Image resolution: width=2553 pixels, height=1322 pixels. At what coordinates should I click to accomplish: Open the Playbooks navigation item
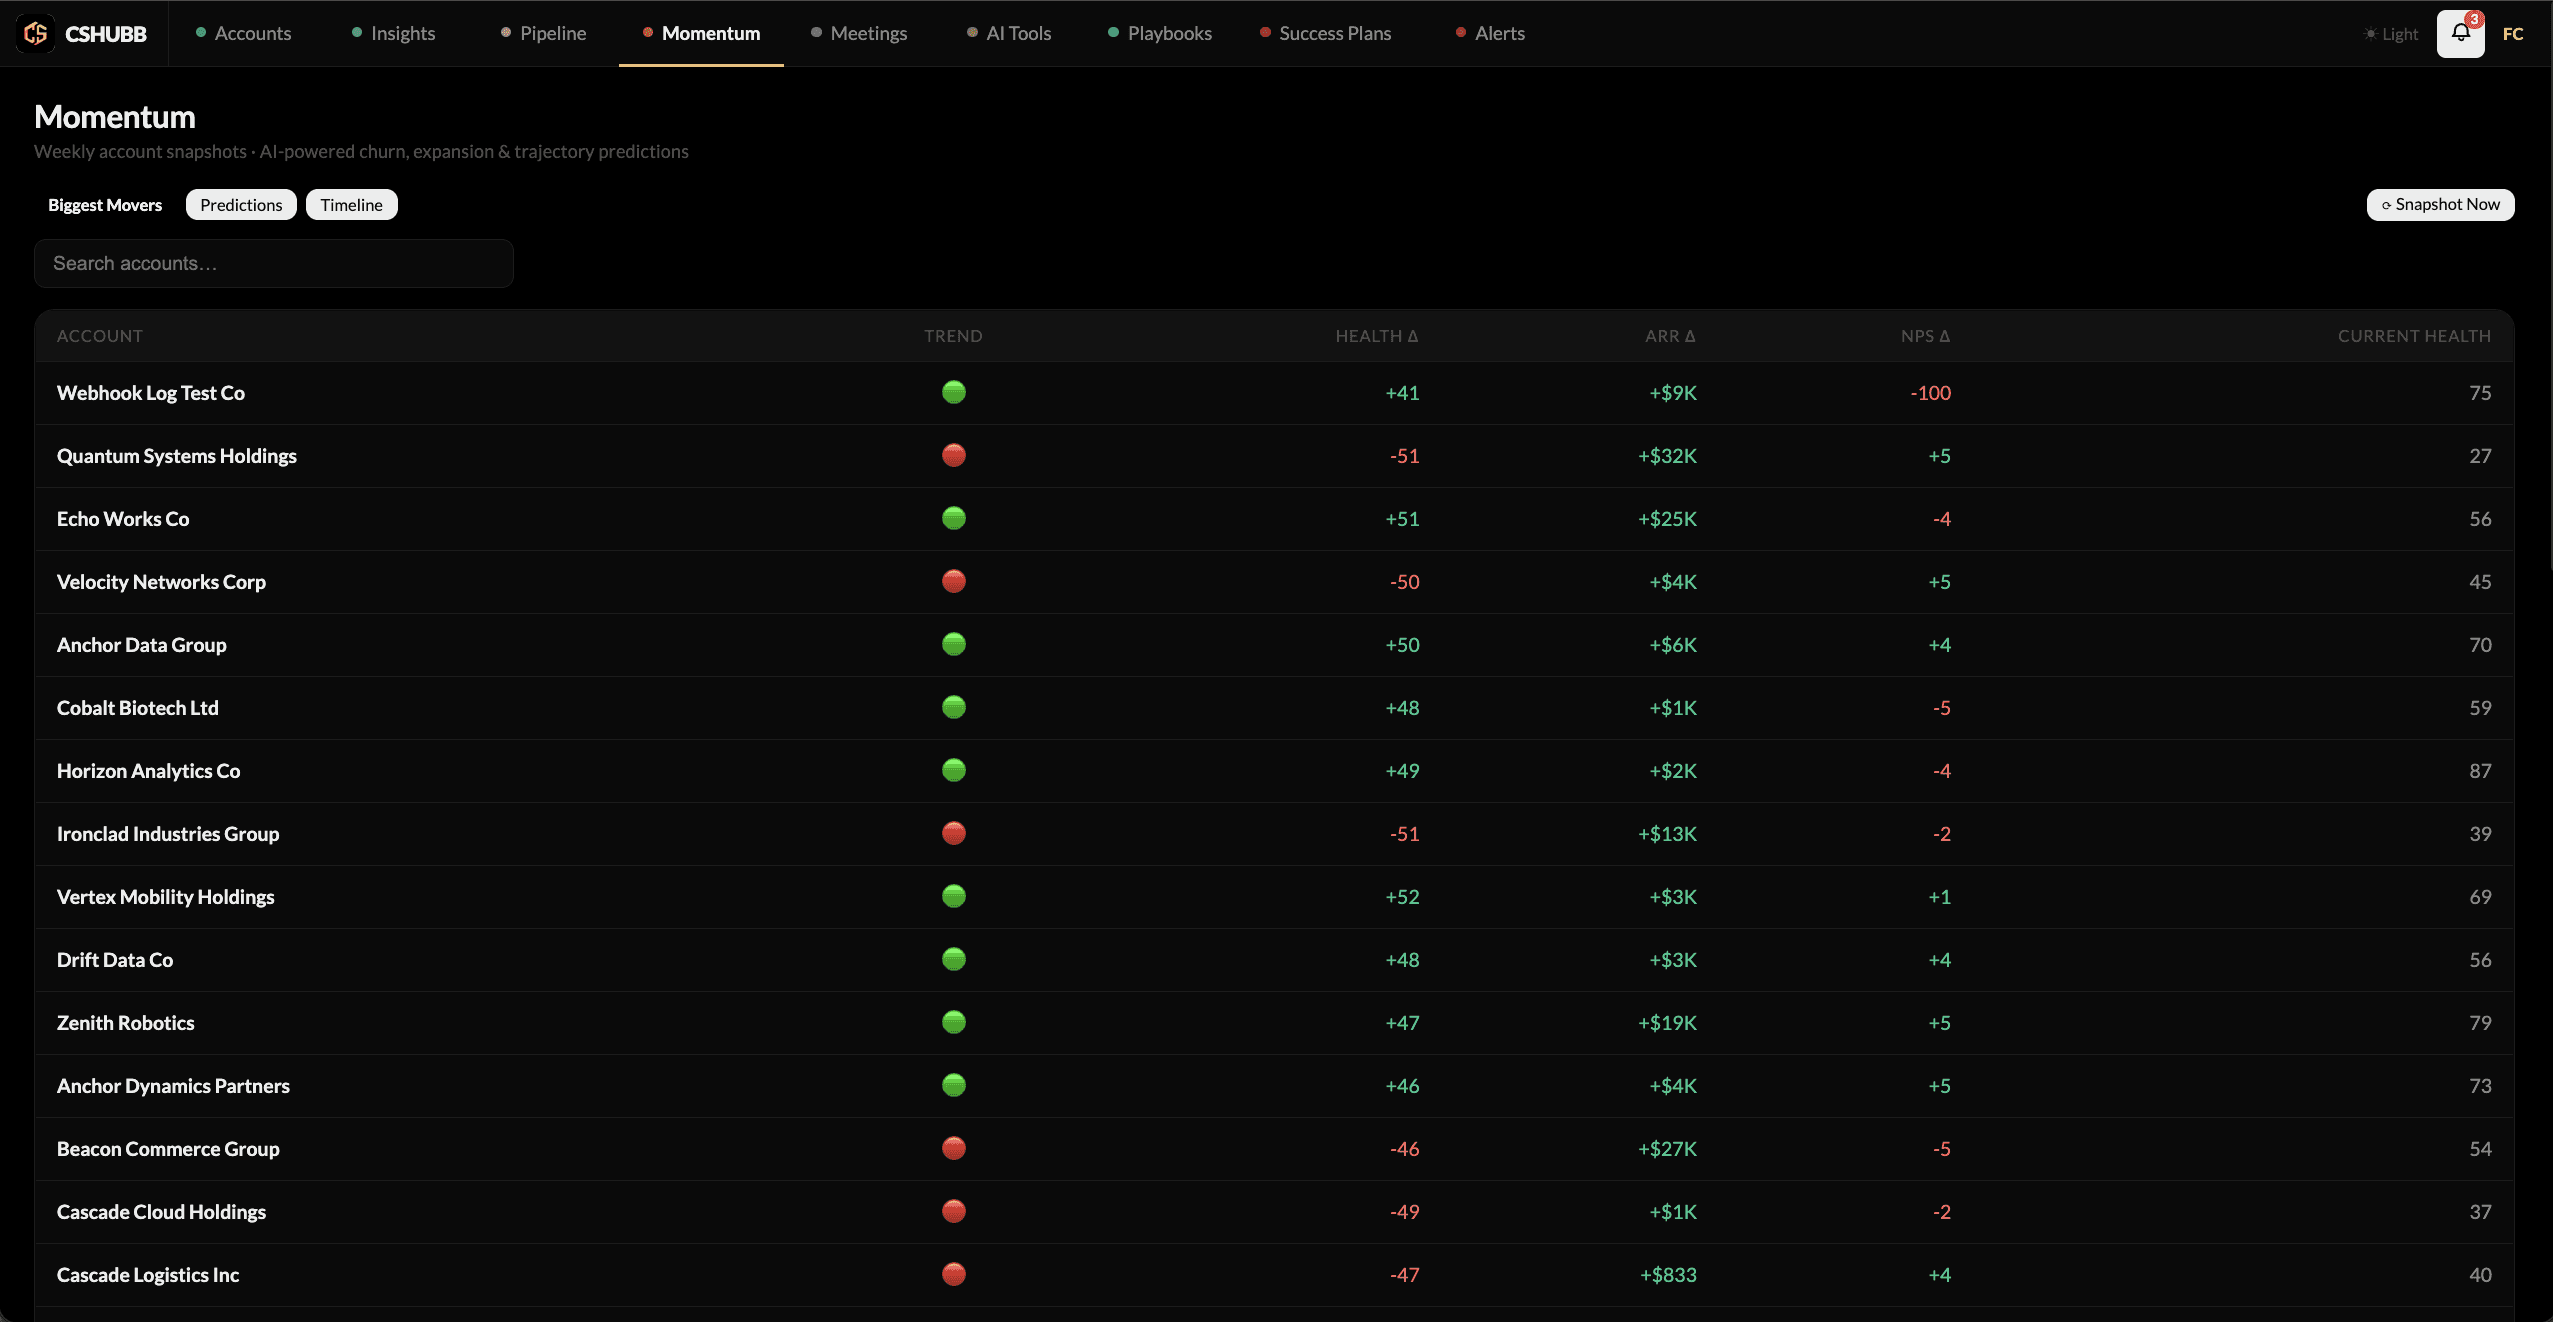[1160, 33]
